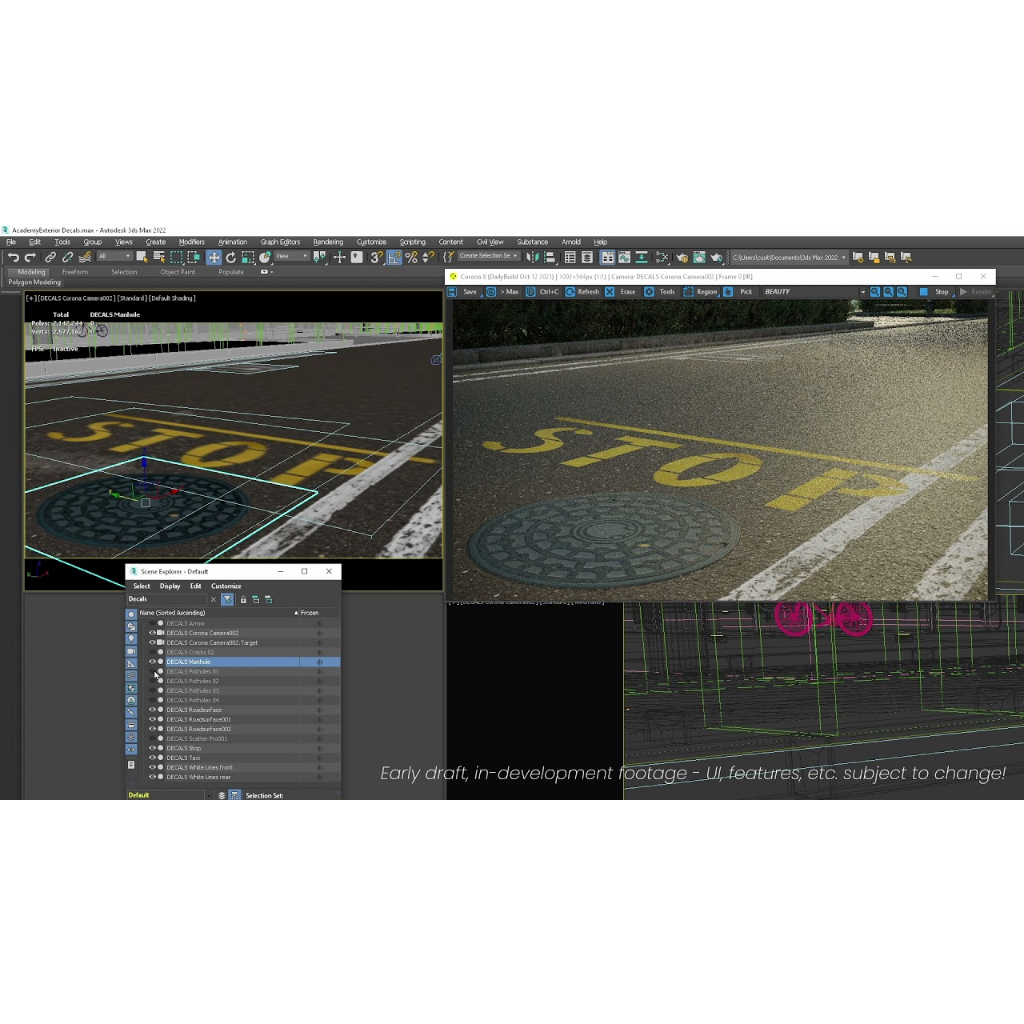Clear the Decals search filter
1024x1024 pixels.
213,599
